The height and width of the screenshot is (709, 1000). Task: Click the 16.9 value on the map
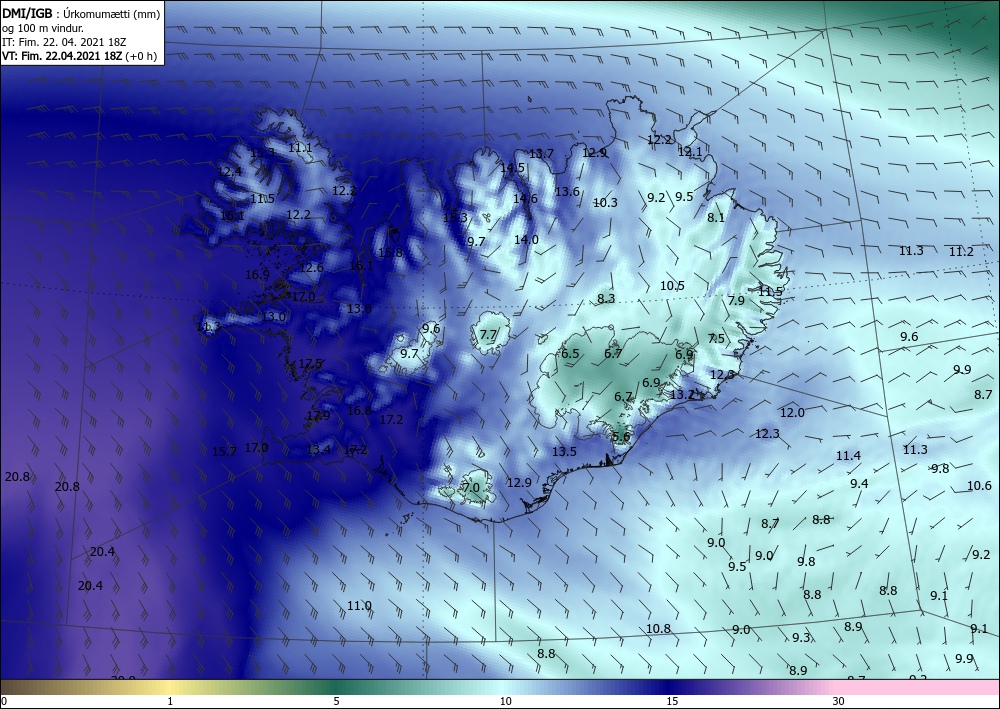pyautogui.click(x=257, y=275)
